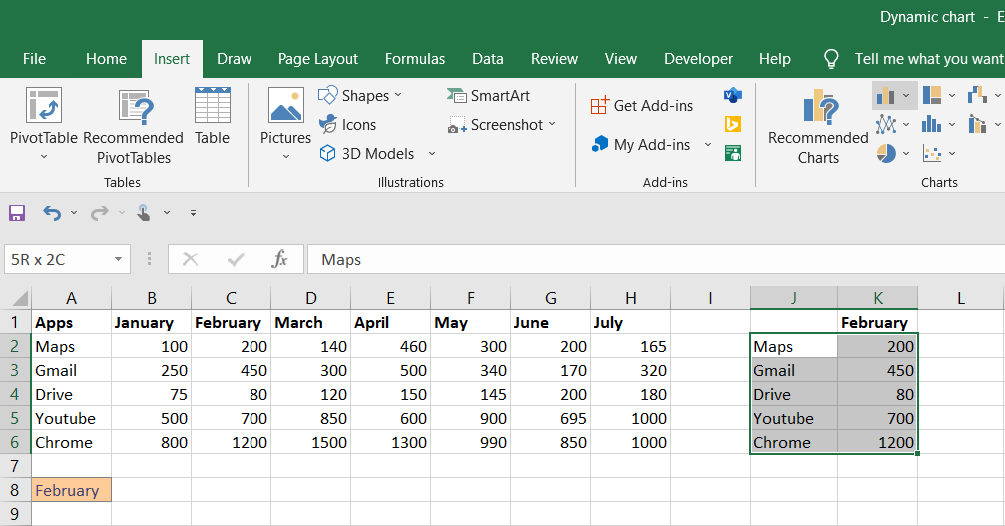Open the Name Box dropdown arrow
This screenshot has width=1005, height=526.
[119, 259]
